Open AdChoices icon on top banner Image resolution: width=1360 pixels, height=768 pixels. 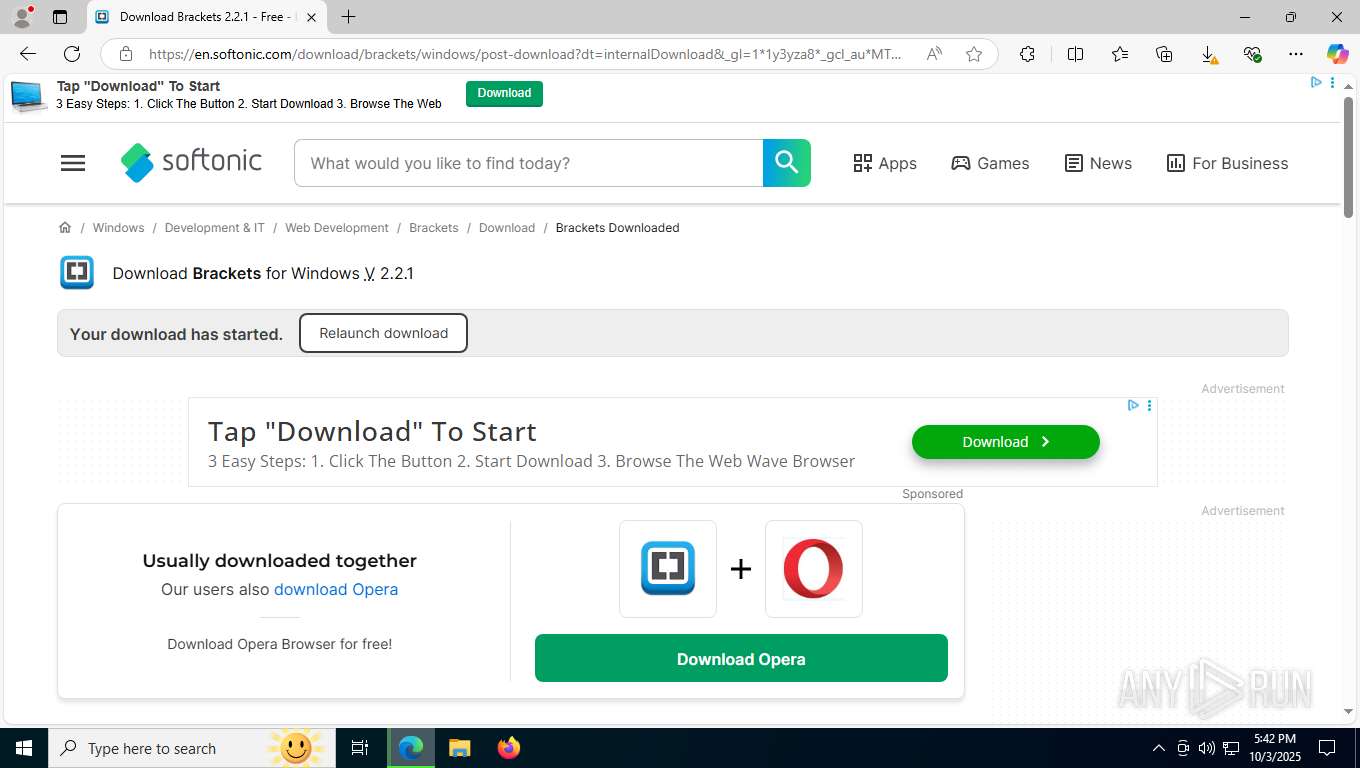point(1316,82)
